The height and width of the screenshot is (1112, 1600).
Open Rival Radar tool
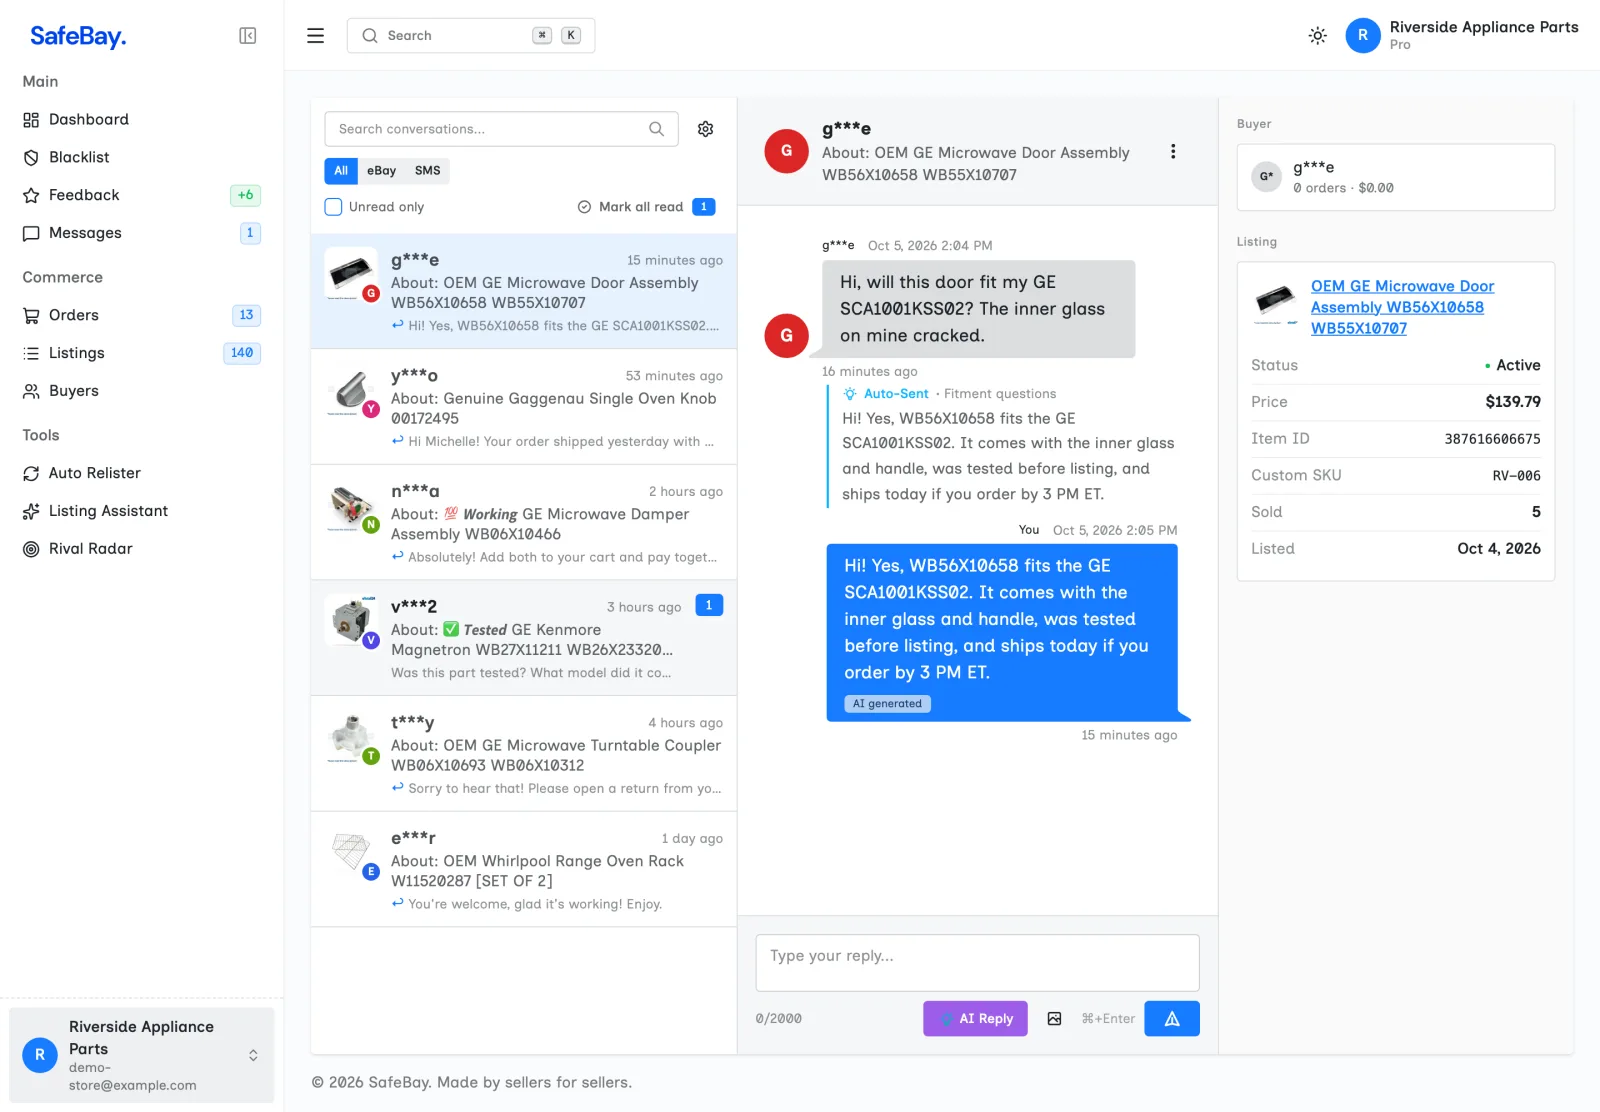click(142, 550)
